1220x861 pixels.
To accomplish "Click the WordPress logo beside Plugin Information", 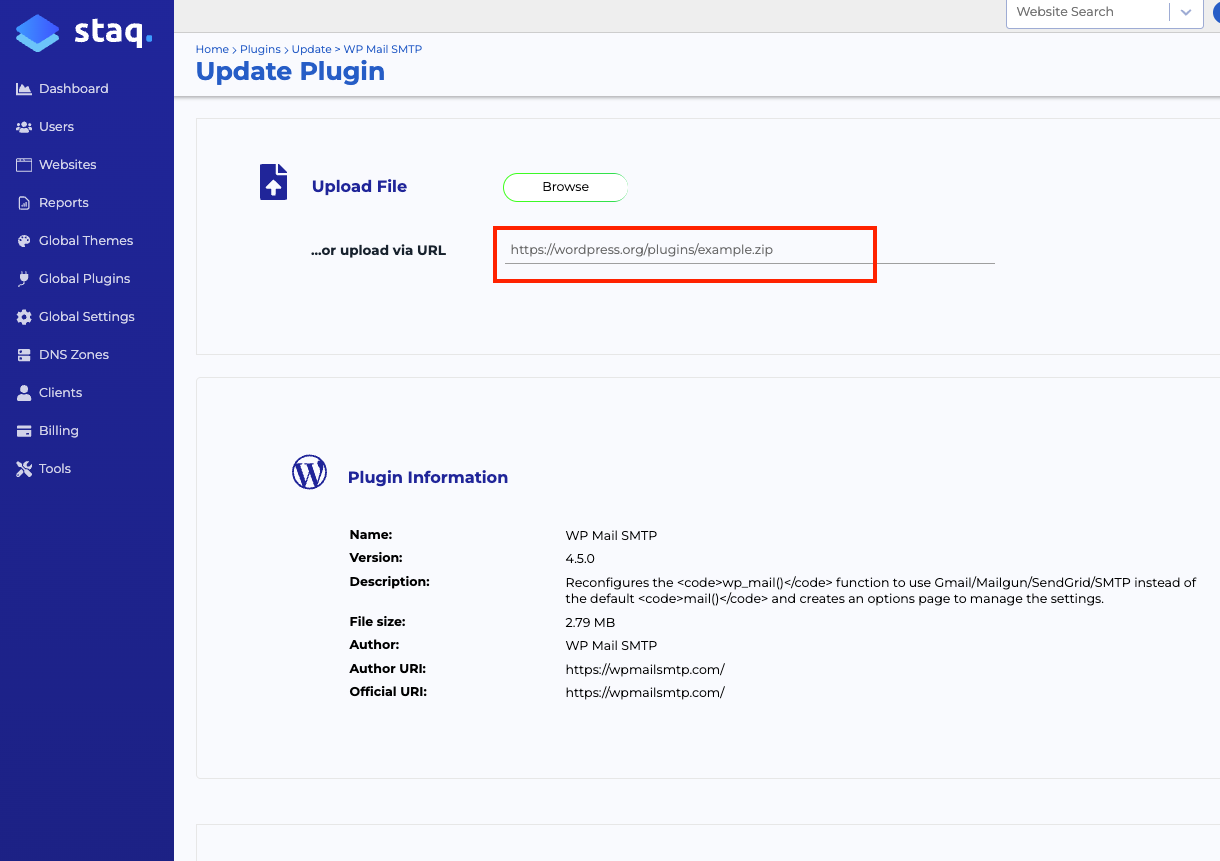I will coord(309,472).
